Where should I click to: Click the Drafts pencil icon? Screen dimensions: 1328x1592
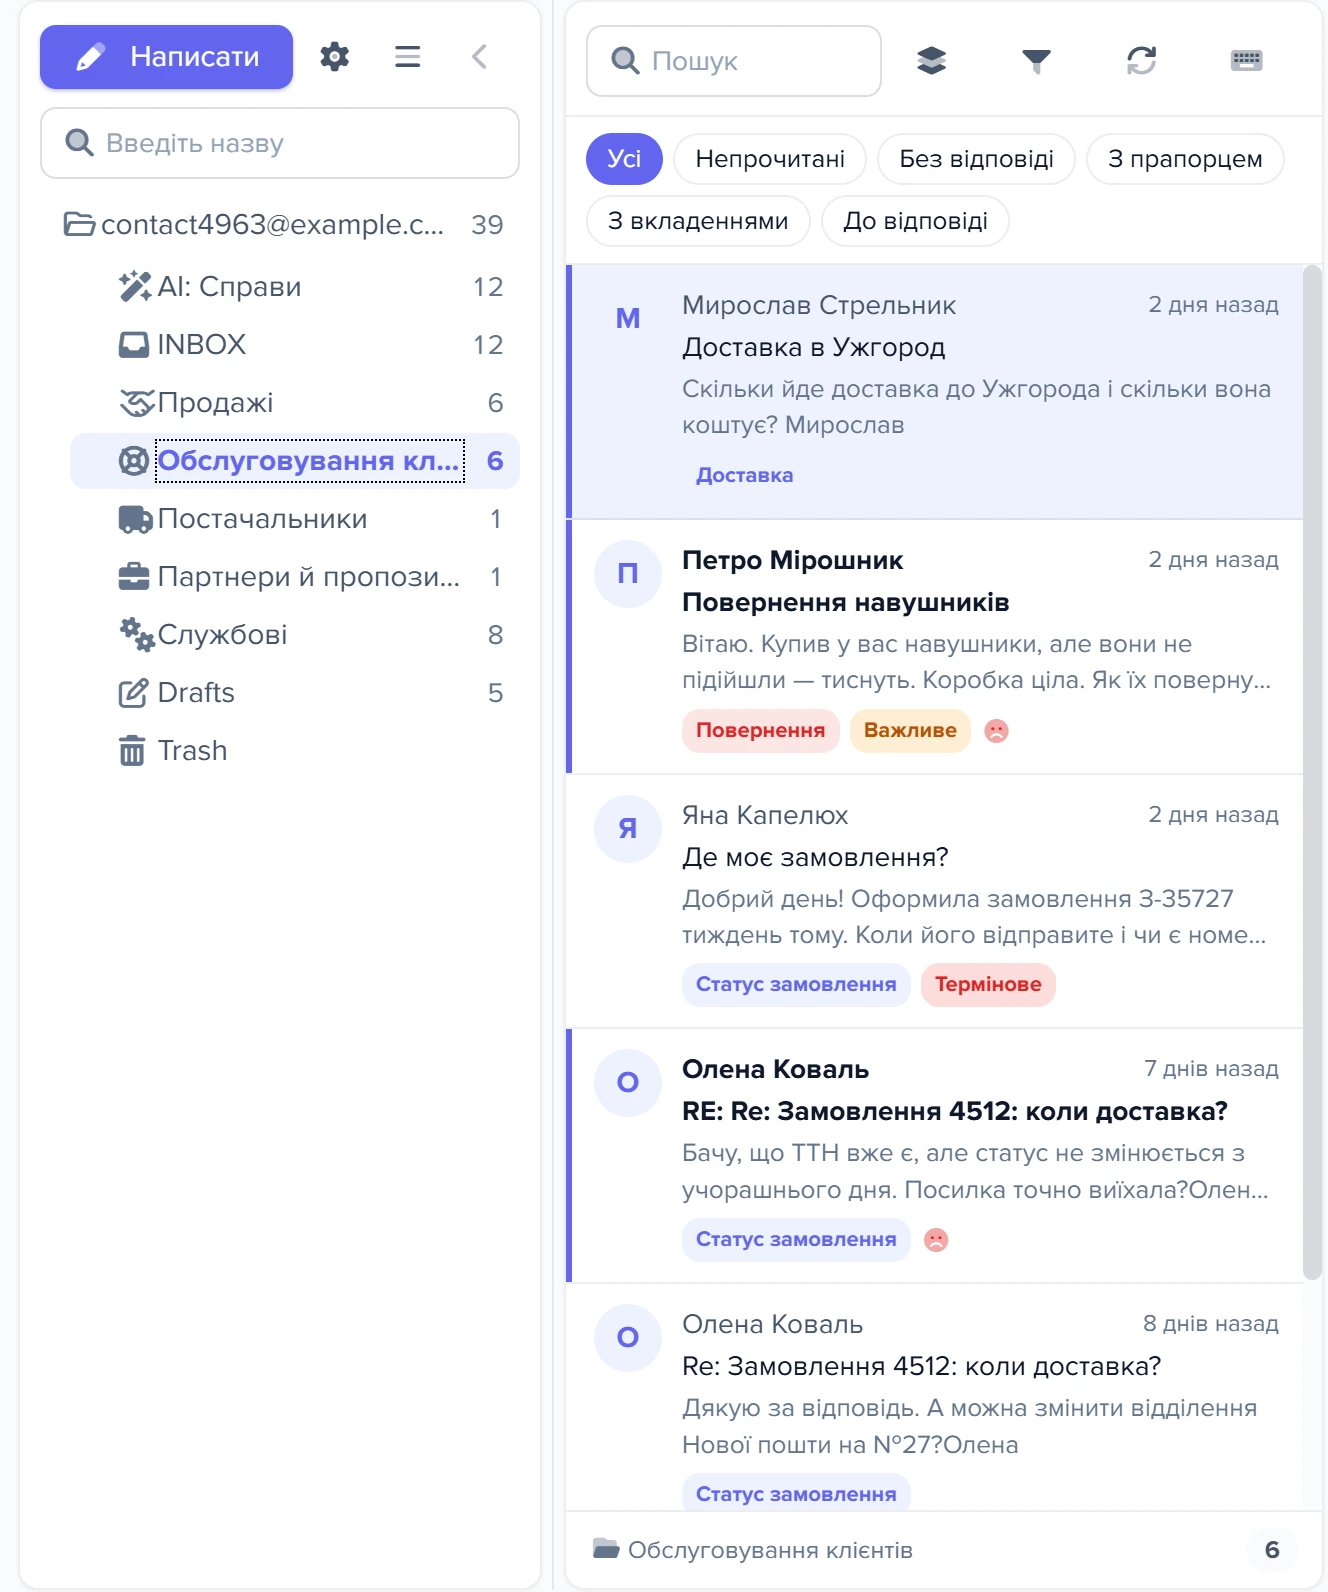point(133,693)
